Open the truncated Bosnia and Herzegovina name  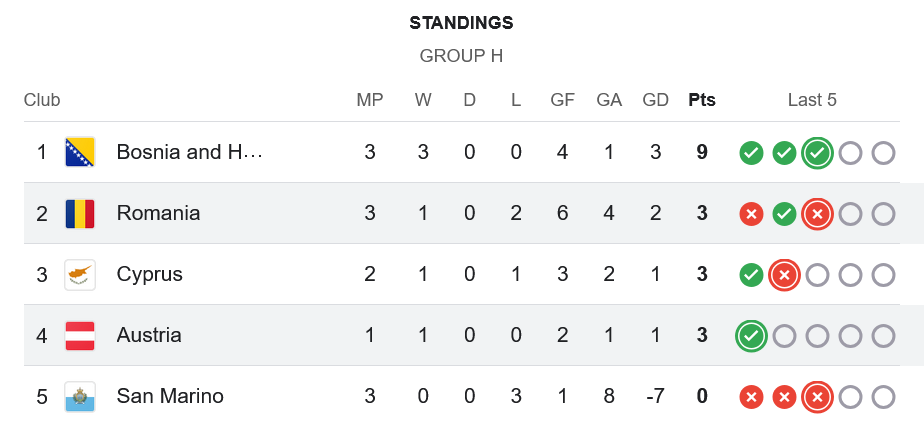click(189, 152)
